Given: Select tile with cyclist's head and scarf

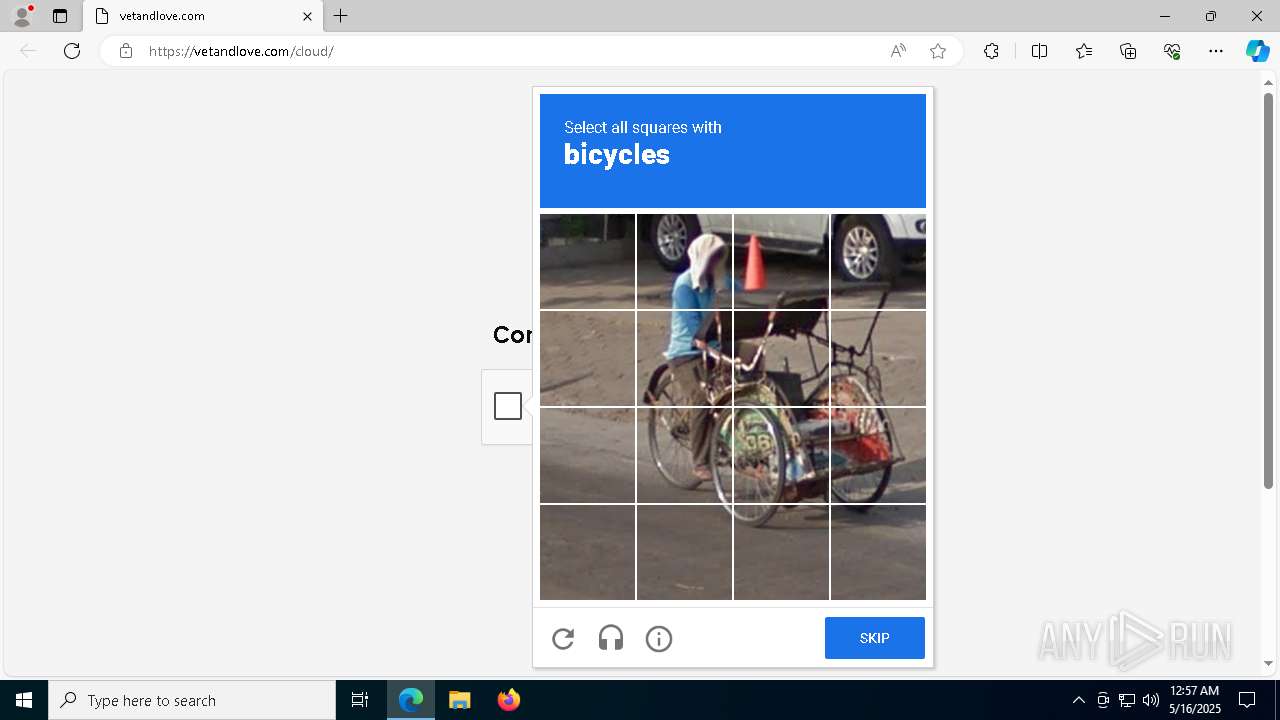Looking at the screenshot, I should pyautogui.click(x=684, y=261).
